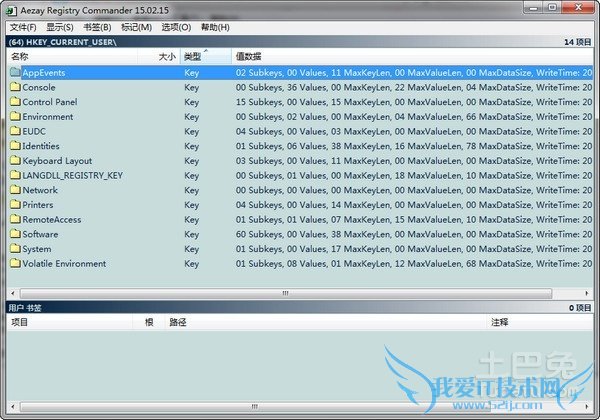
Task: Minimize the Registry Commander window
Action: [534, 8]
